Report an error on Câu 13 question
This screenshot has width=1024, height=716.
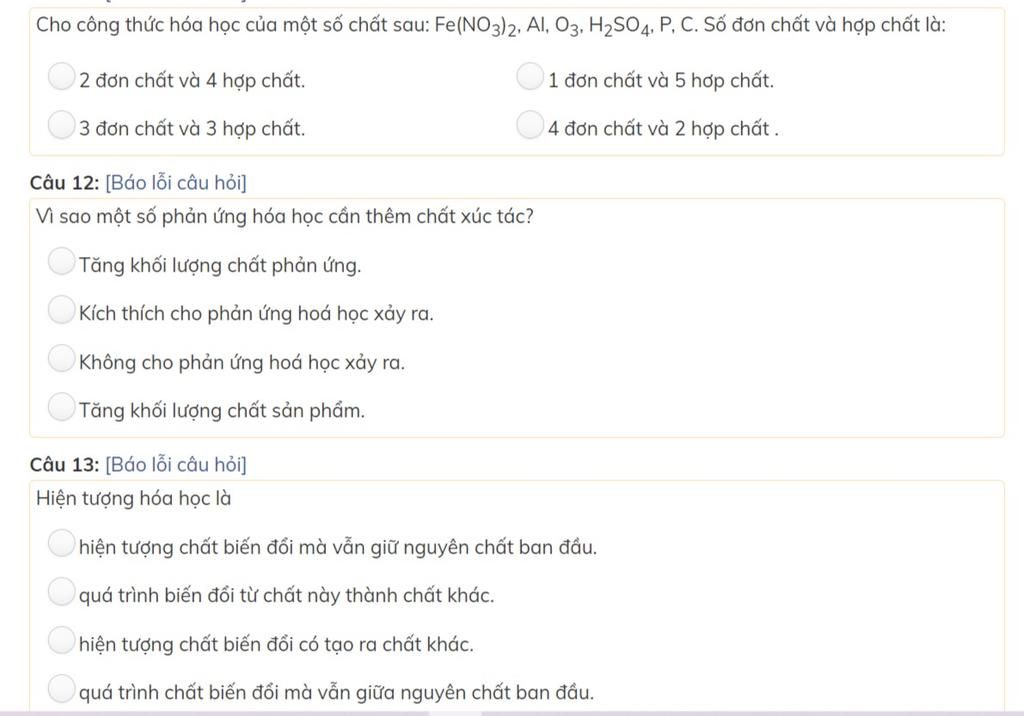tap(175, 465)
